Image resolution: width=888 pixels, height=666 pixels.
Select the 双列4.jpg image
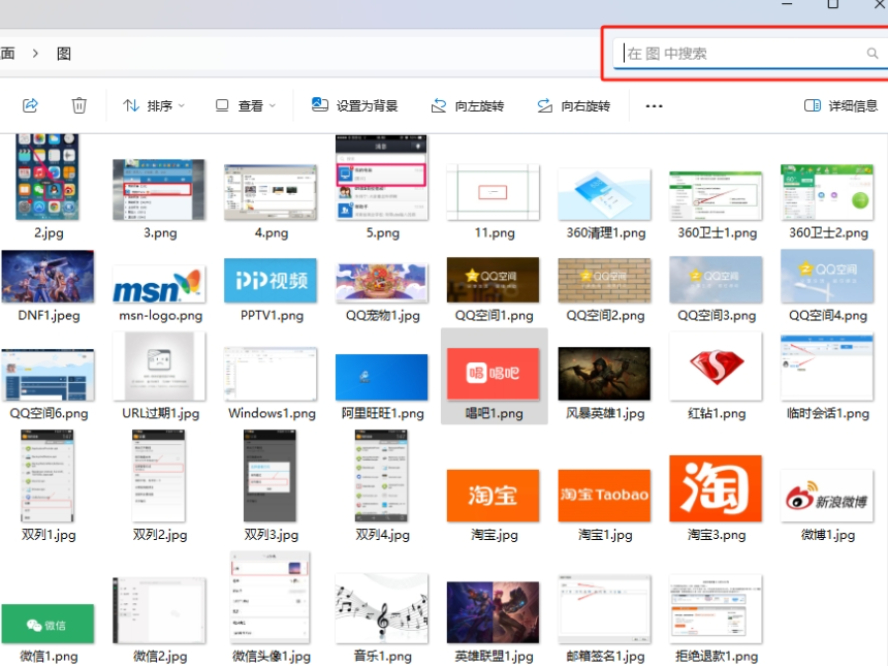pyautogui.click(x=382, y=476)
